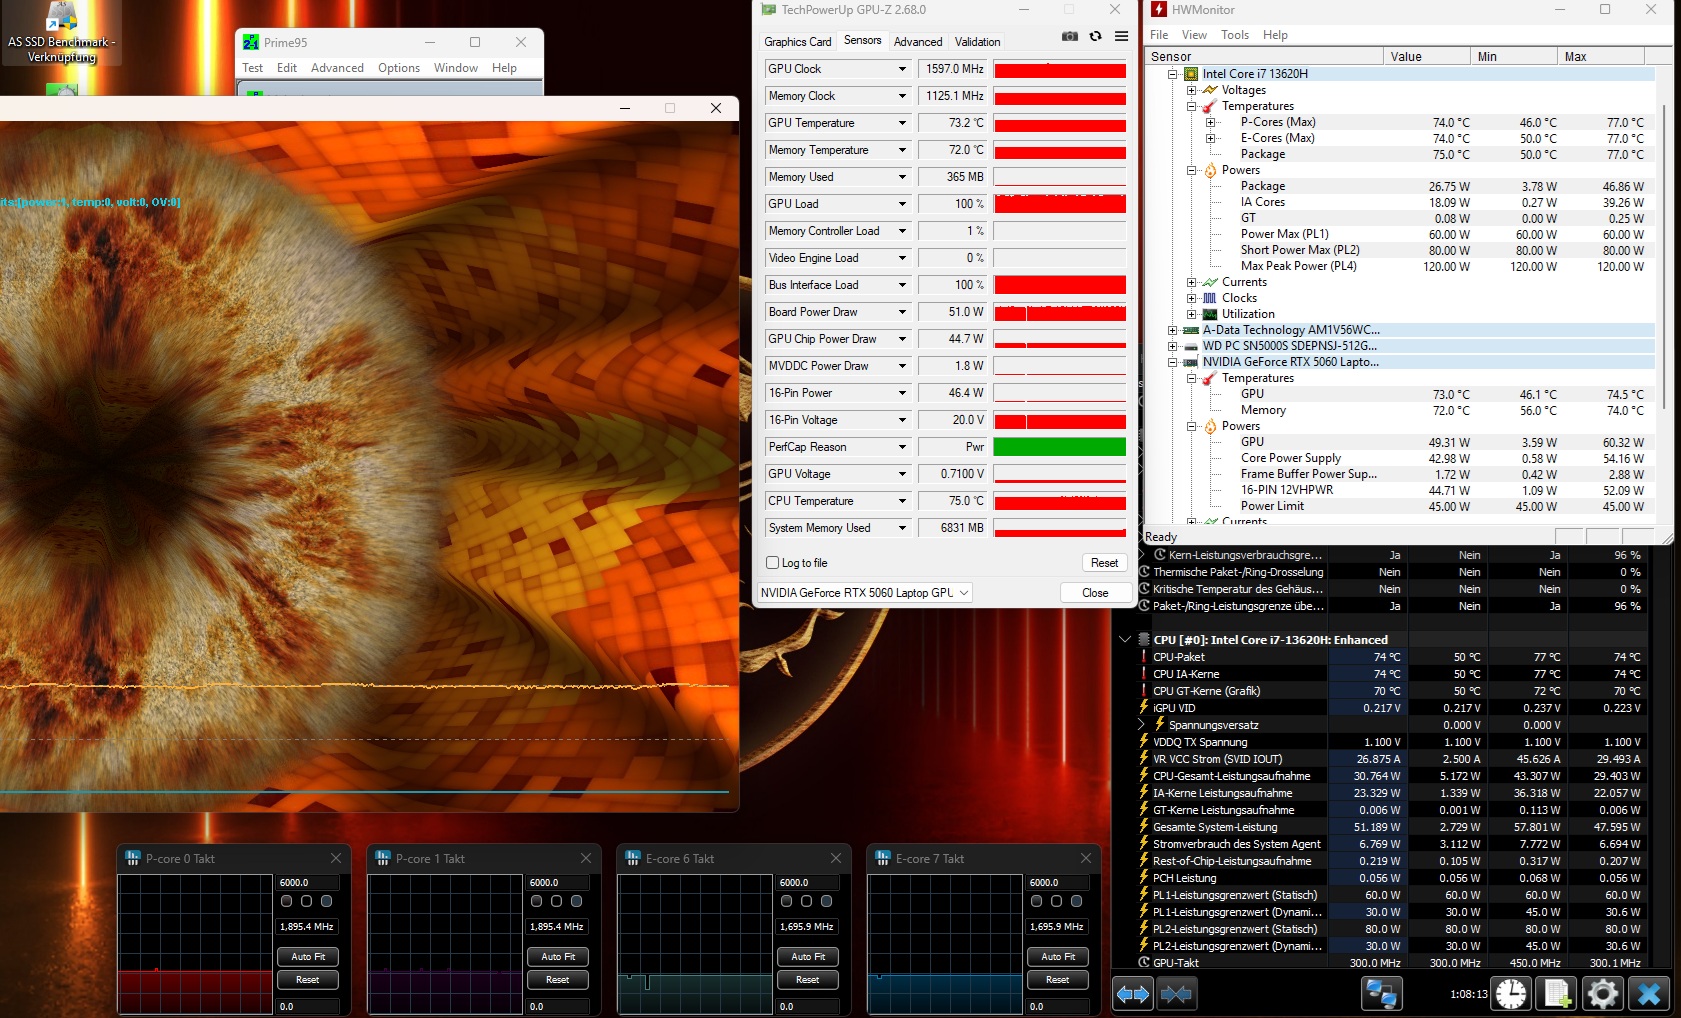The height and width of the screenshot is (1018, 1681).
Task: Open the GPU-Z hamburger menu
Action: [x=1121, y=36]
